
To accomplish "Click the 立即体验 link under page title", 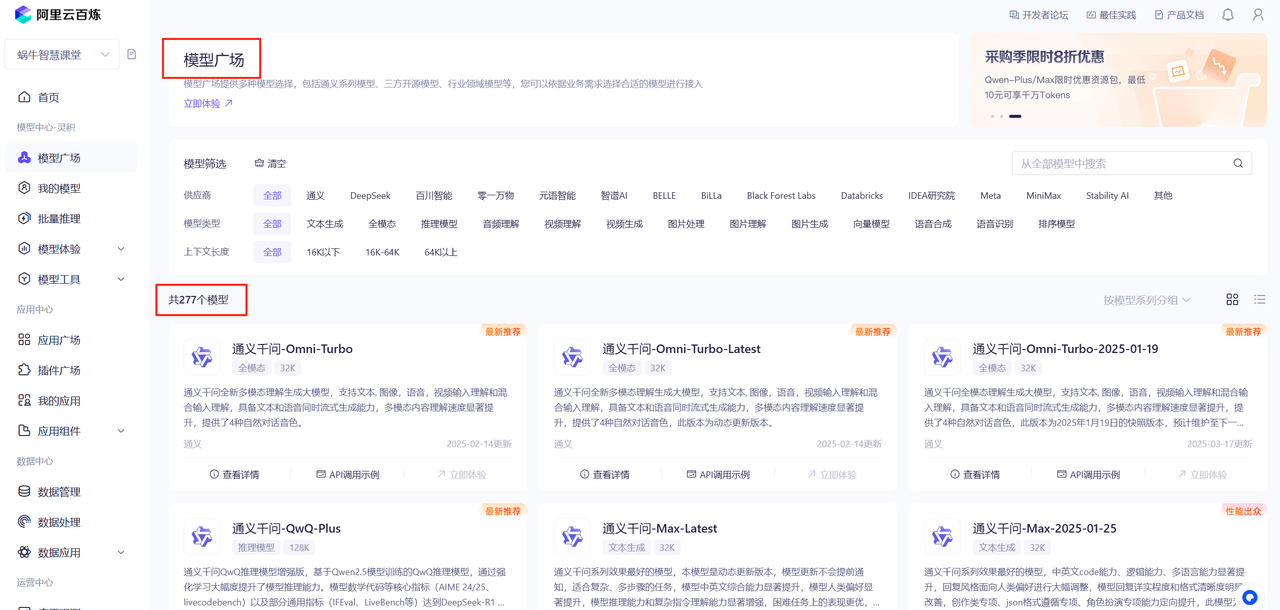I will pyautogui.click(x=208, y=104).
